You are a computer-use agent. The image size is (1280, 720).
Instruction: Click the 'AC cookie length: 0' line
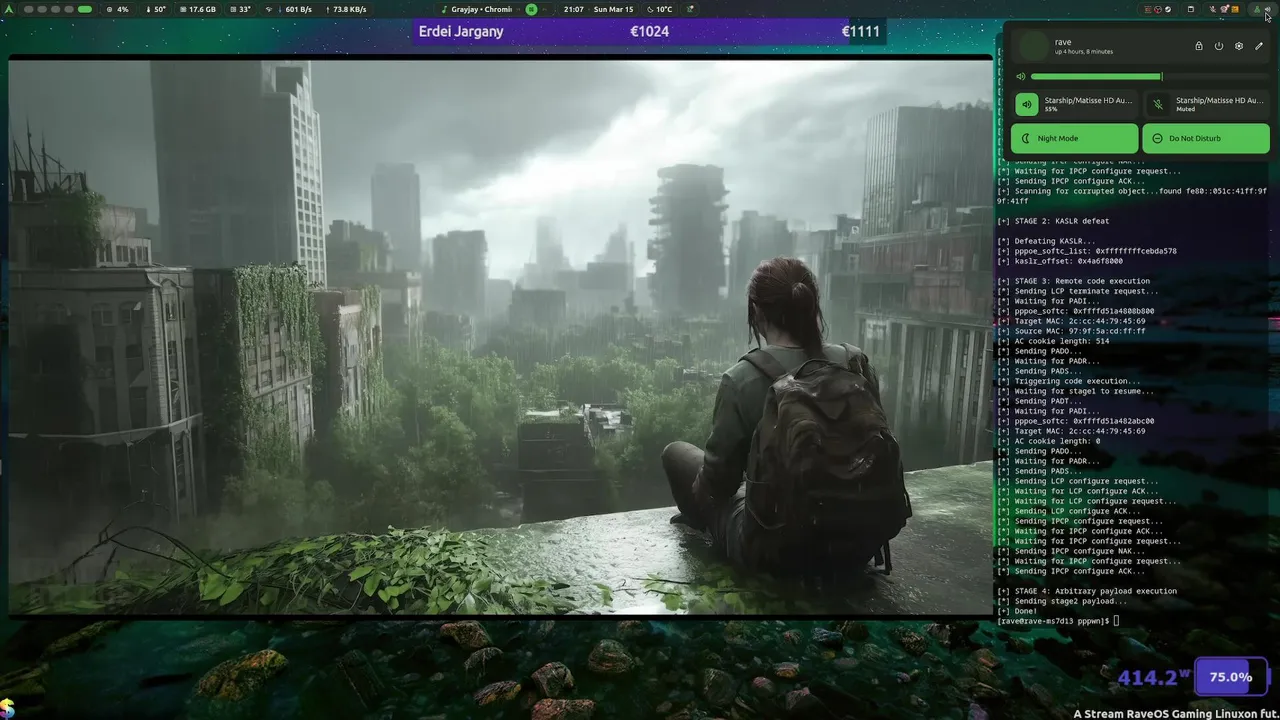1048,441
